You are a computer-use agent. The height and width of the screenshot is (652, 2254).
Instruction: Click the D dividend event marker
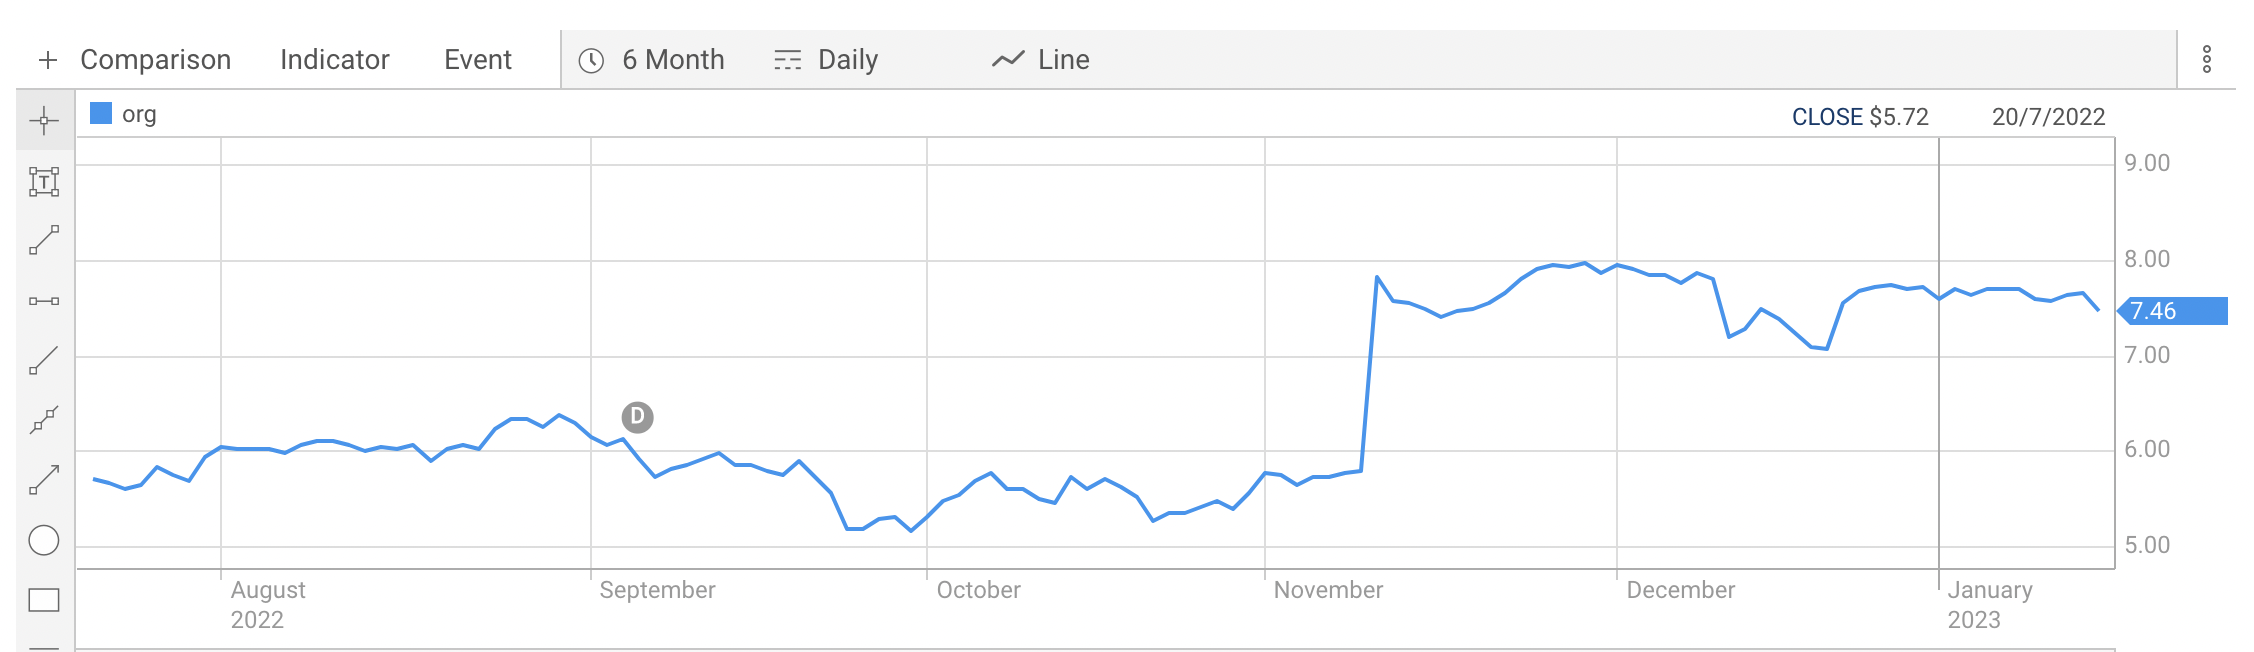pos(638,417)
